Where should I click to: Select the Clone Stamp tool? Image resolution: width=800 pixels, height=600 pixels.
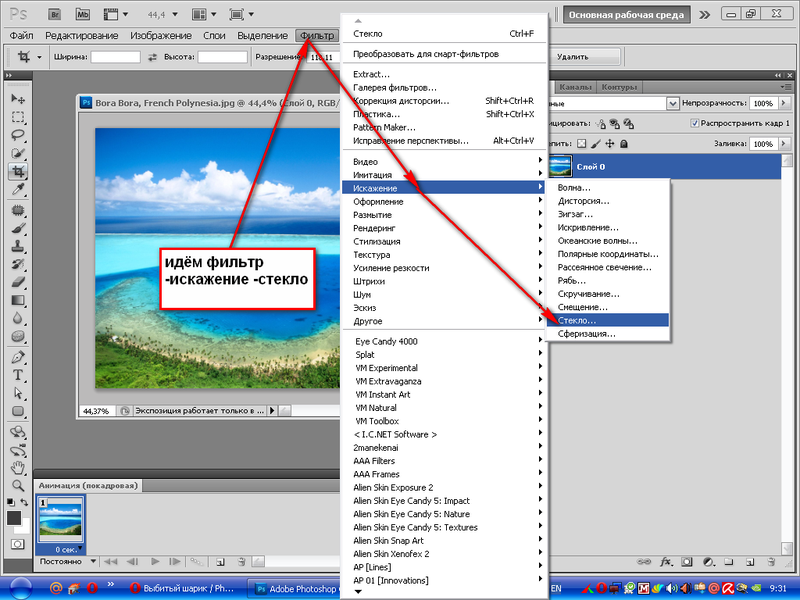coord(18,246)
